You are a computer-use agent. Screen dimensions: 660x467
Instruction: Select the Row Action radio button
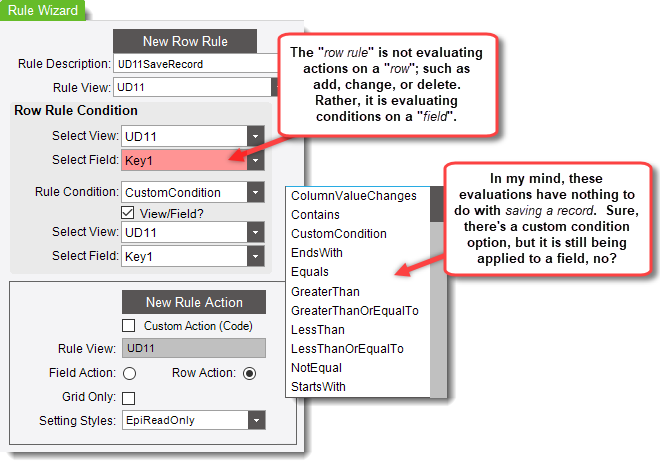point(249,374)
